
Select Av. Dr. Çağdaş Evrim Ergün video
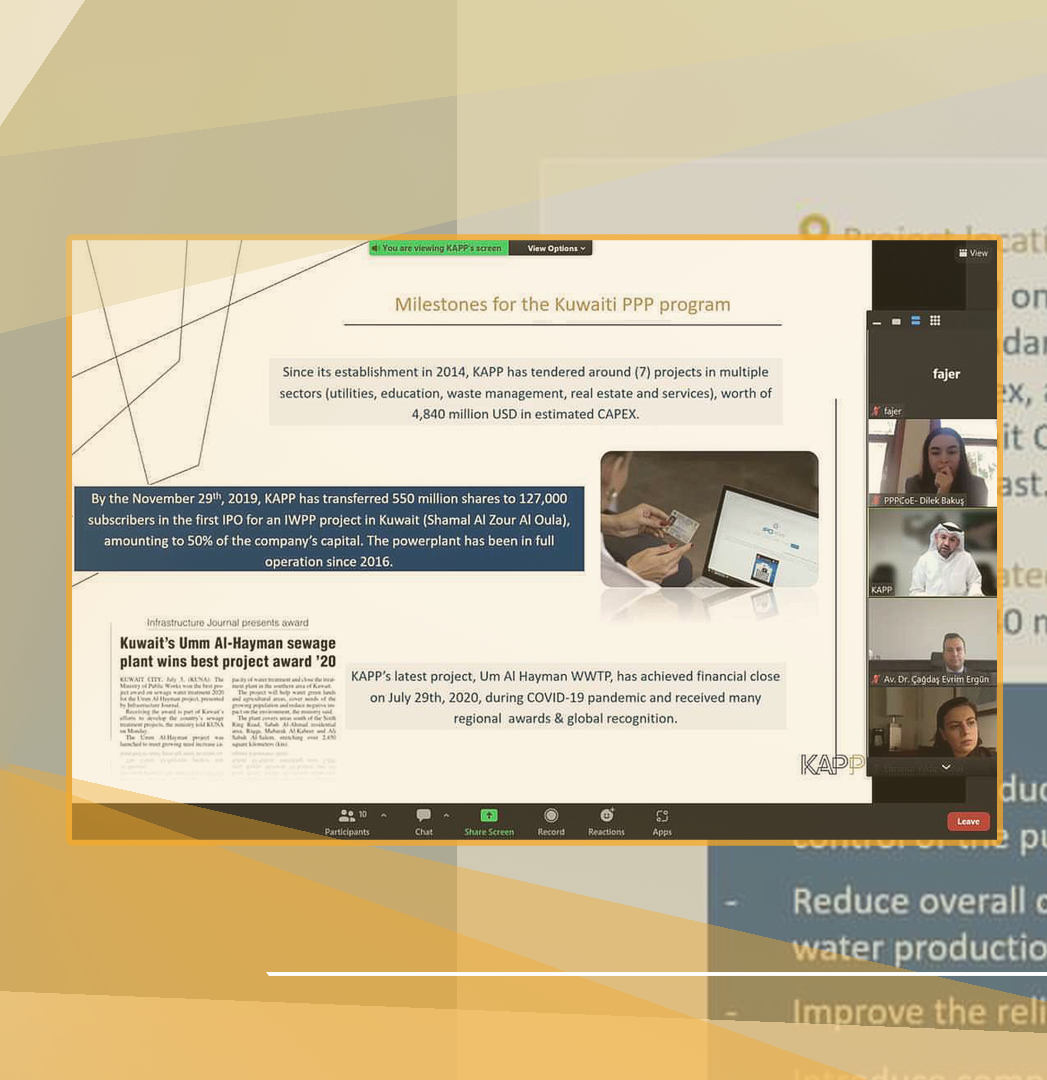(932, 642)
